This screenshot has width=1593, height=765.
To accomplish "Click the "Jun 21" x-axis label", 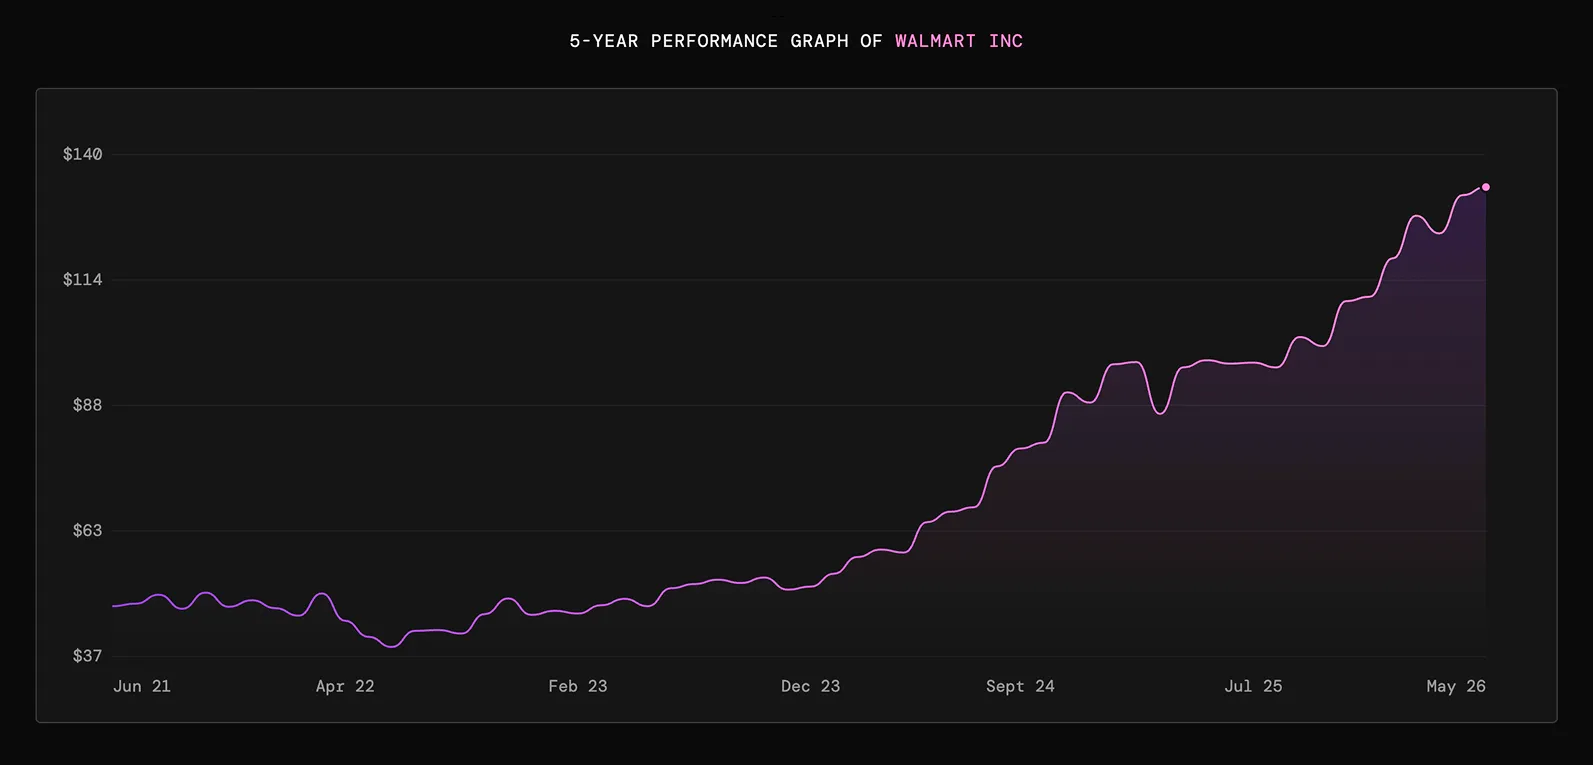I will point(142,686).
